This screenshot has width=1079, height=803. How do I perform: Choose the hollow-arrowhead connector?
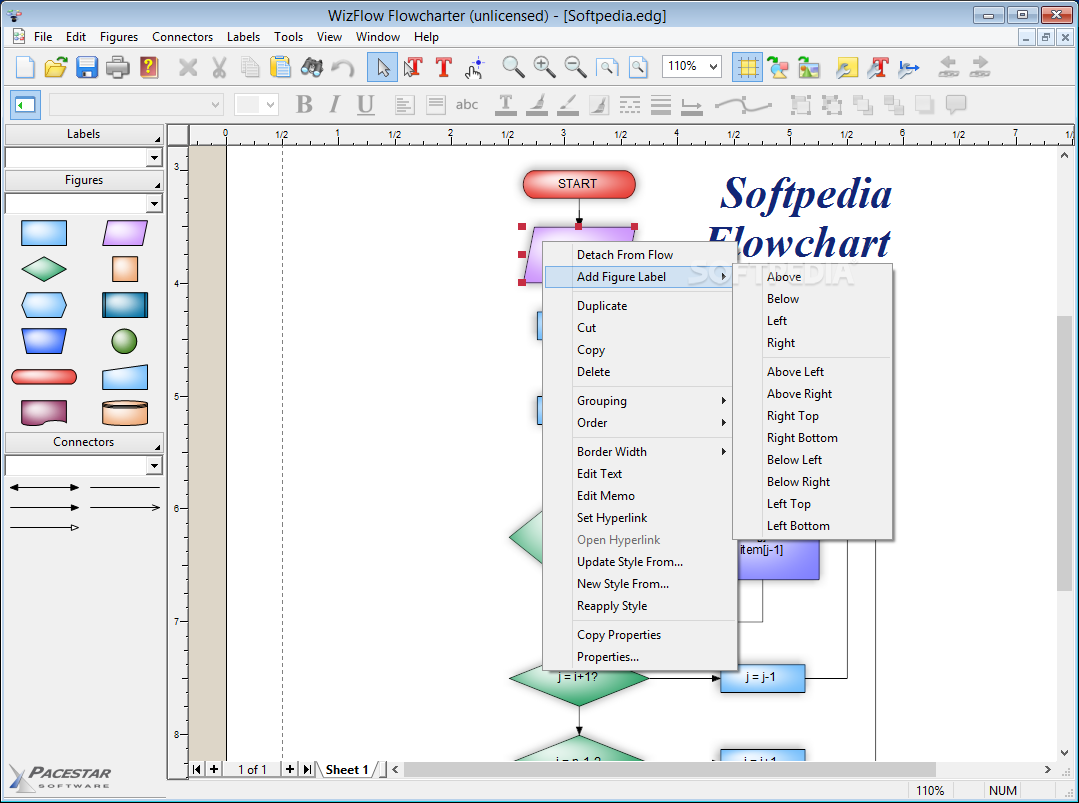pyautogui.click(x=44, y=528)
